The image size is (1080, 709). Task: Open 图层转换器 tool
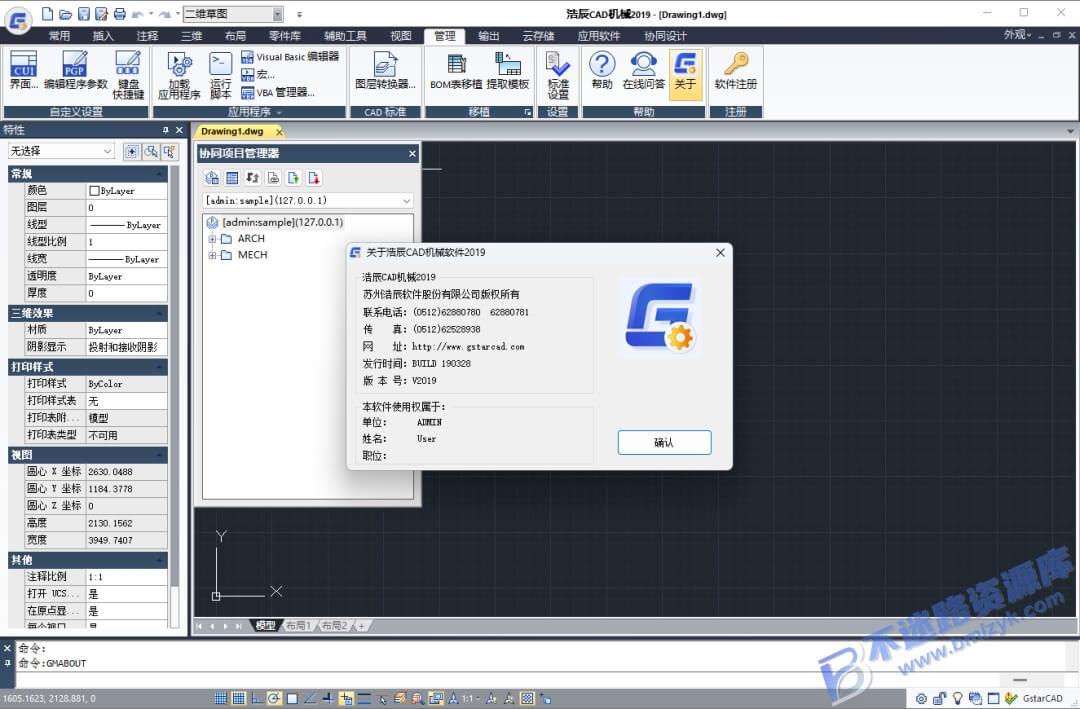pyautogui.click(x=385, y=71)
